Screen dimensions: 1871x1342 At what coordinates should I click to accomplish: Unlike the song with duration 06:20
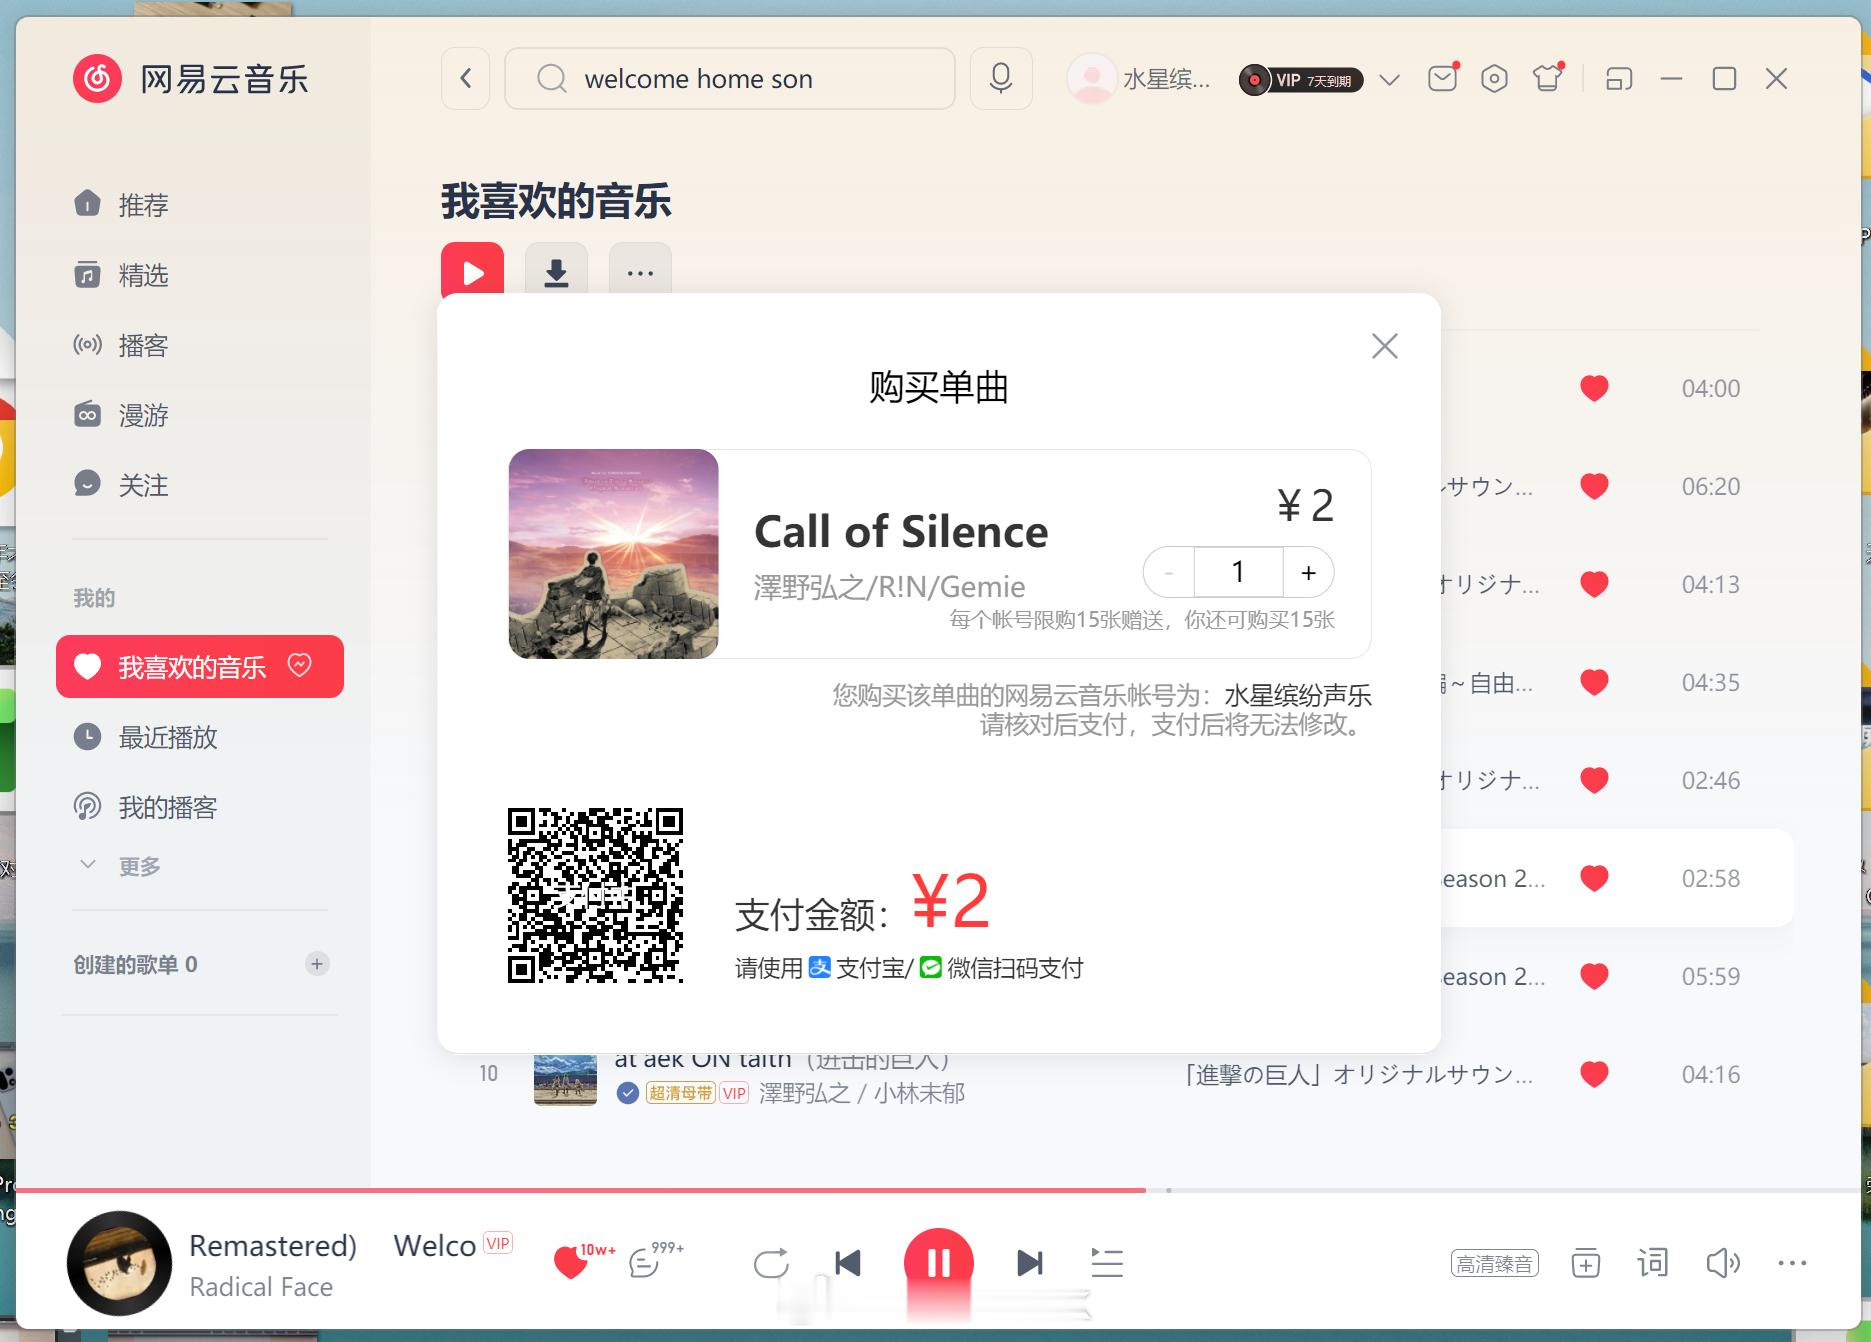coord(1594,486)
